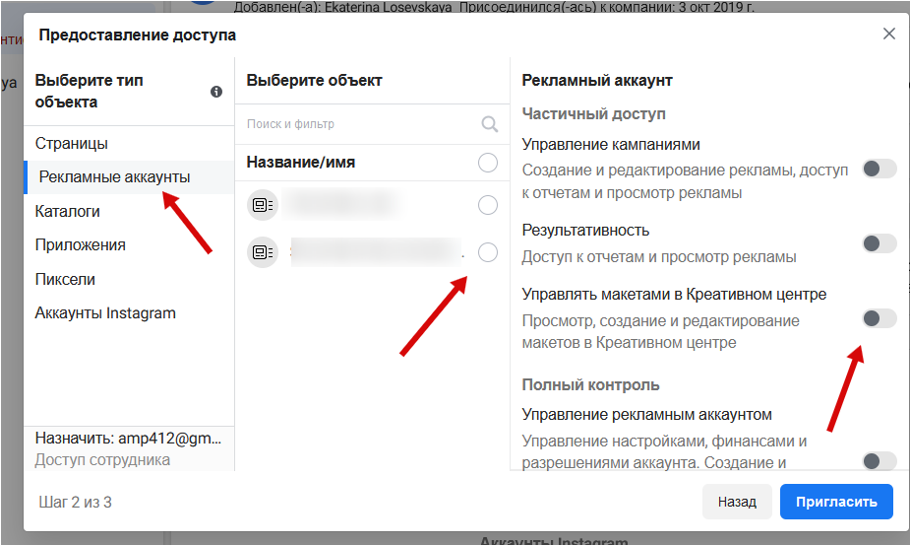Select Пиксели object type

[x=65, y=279]
